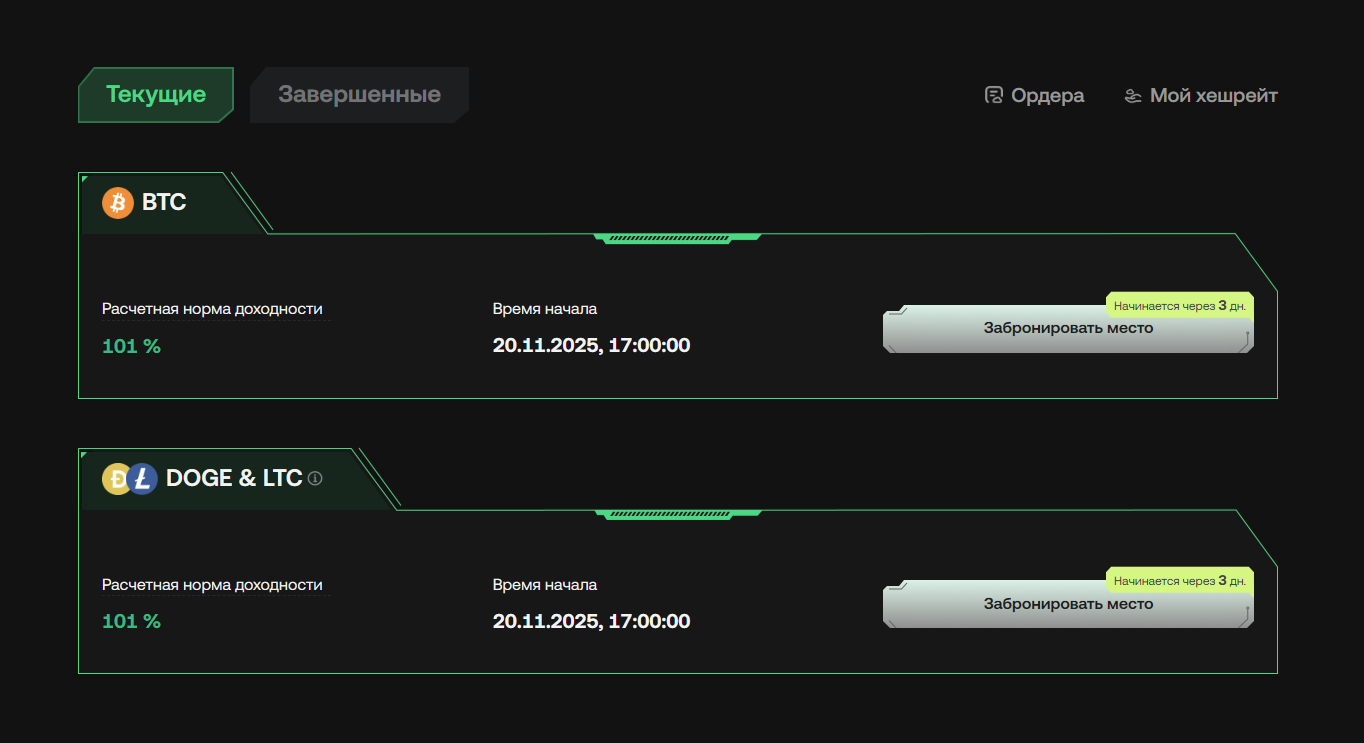
Task: Click the start time 20.11.2025, 17:00:00 on BTC card
Action: pos(591,345)
